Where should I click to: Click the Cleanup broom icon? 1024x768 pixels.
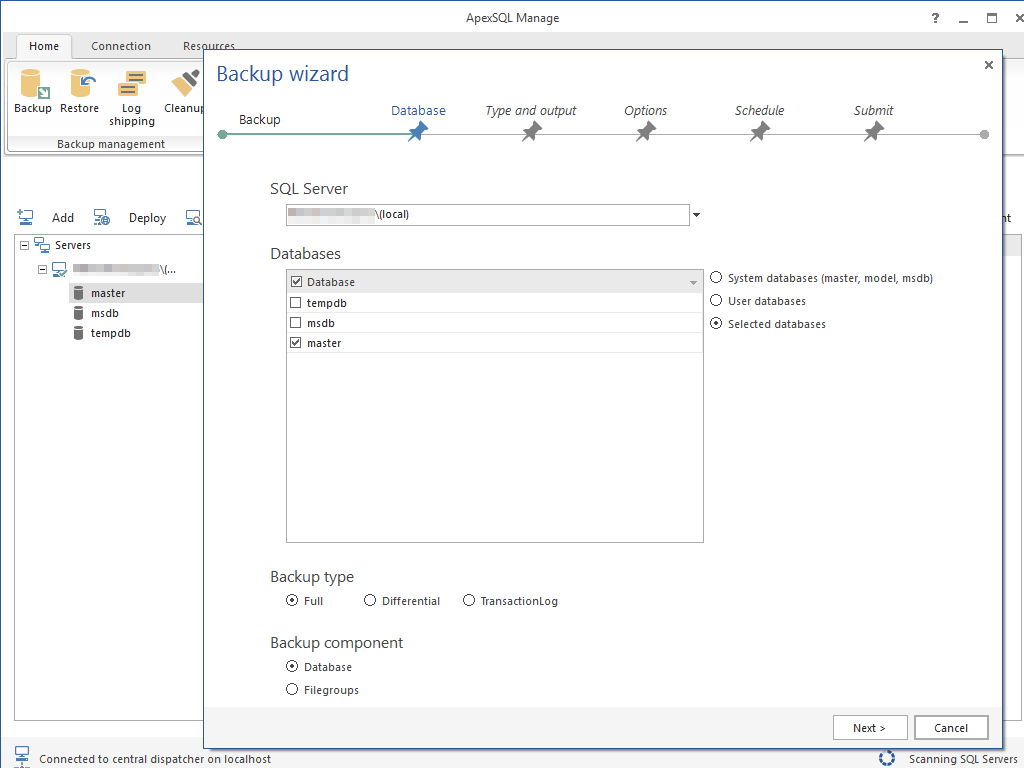pos(185,84)
